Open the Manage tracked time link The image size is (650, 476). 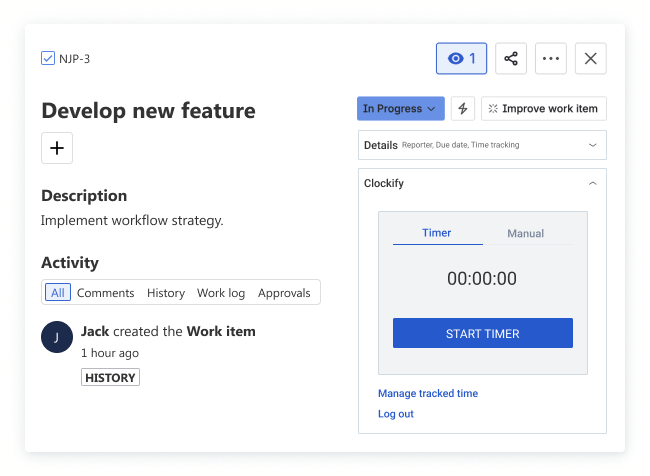coord(428,393)
